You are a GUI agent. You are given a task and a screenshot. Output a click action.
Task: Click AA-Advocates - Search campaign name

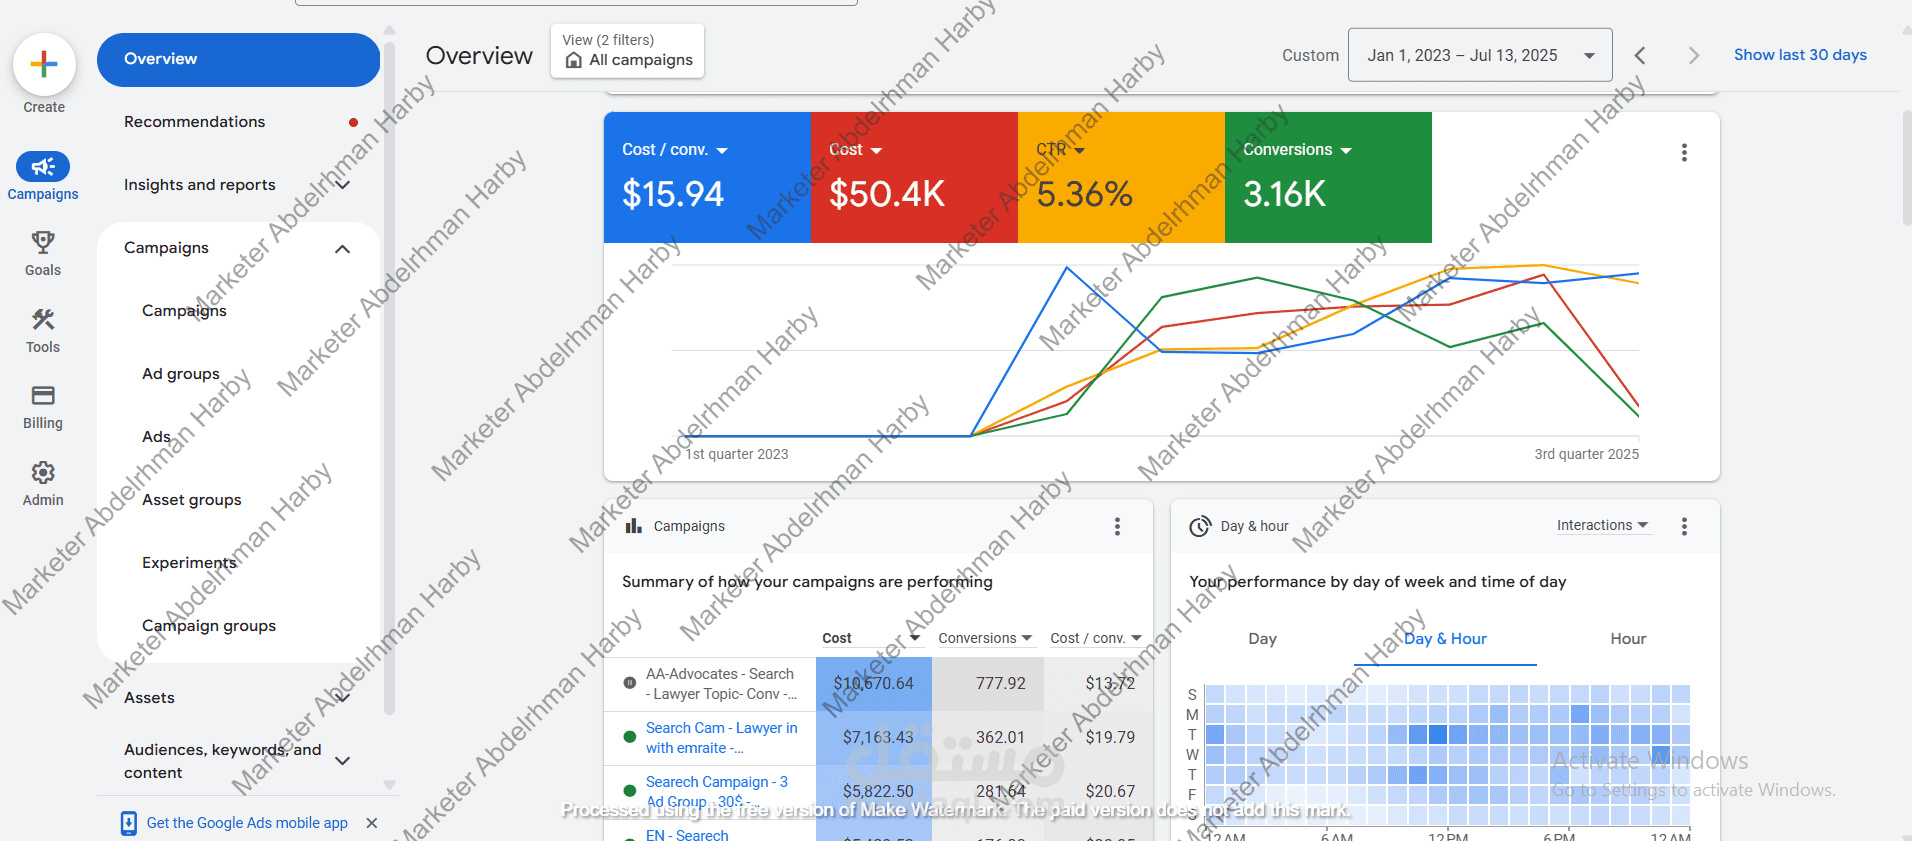point(721,684)
